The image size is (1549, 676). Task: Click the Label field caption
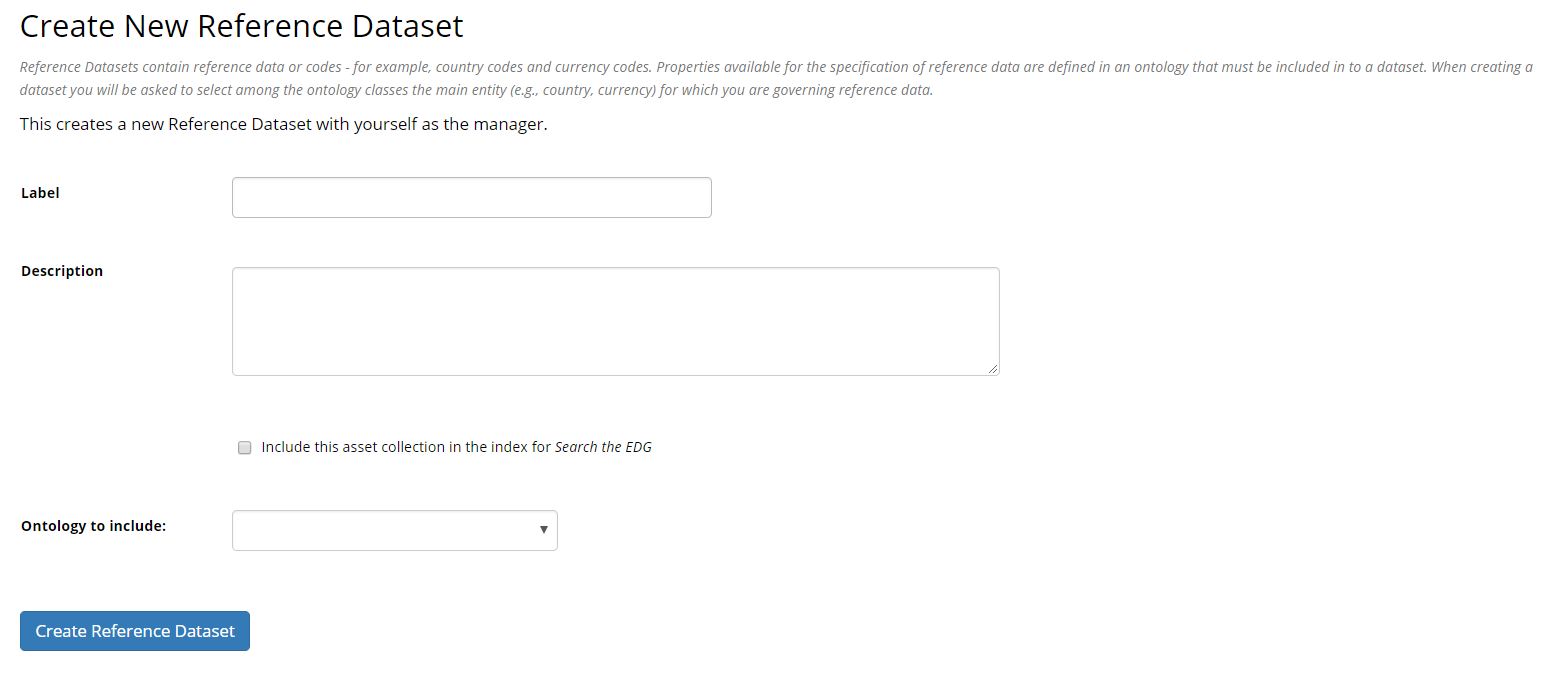[x=40, y=192]
